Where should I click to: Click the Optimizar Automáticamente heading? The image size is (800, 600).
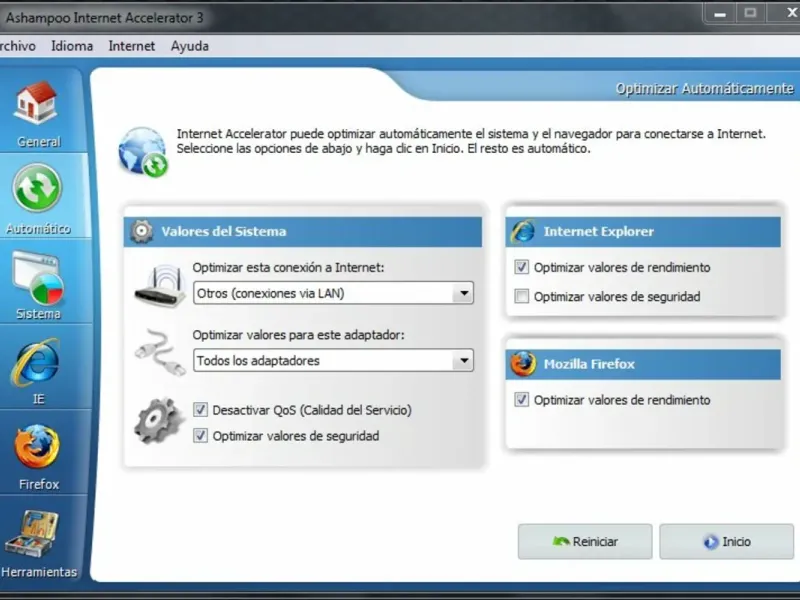pos(705,89)
